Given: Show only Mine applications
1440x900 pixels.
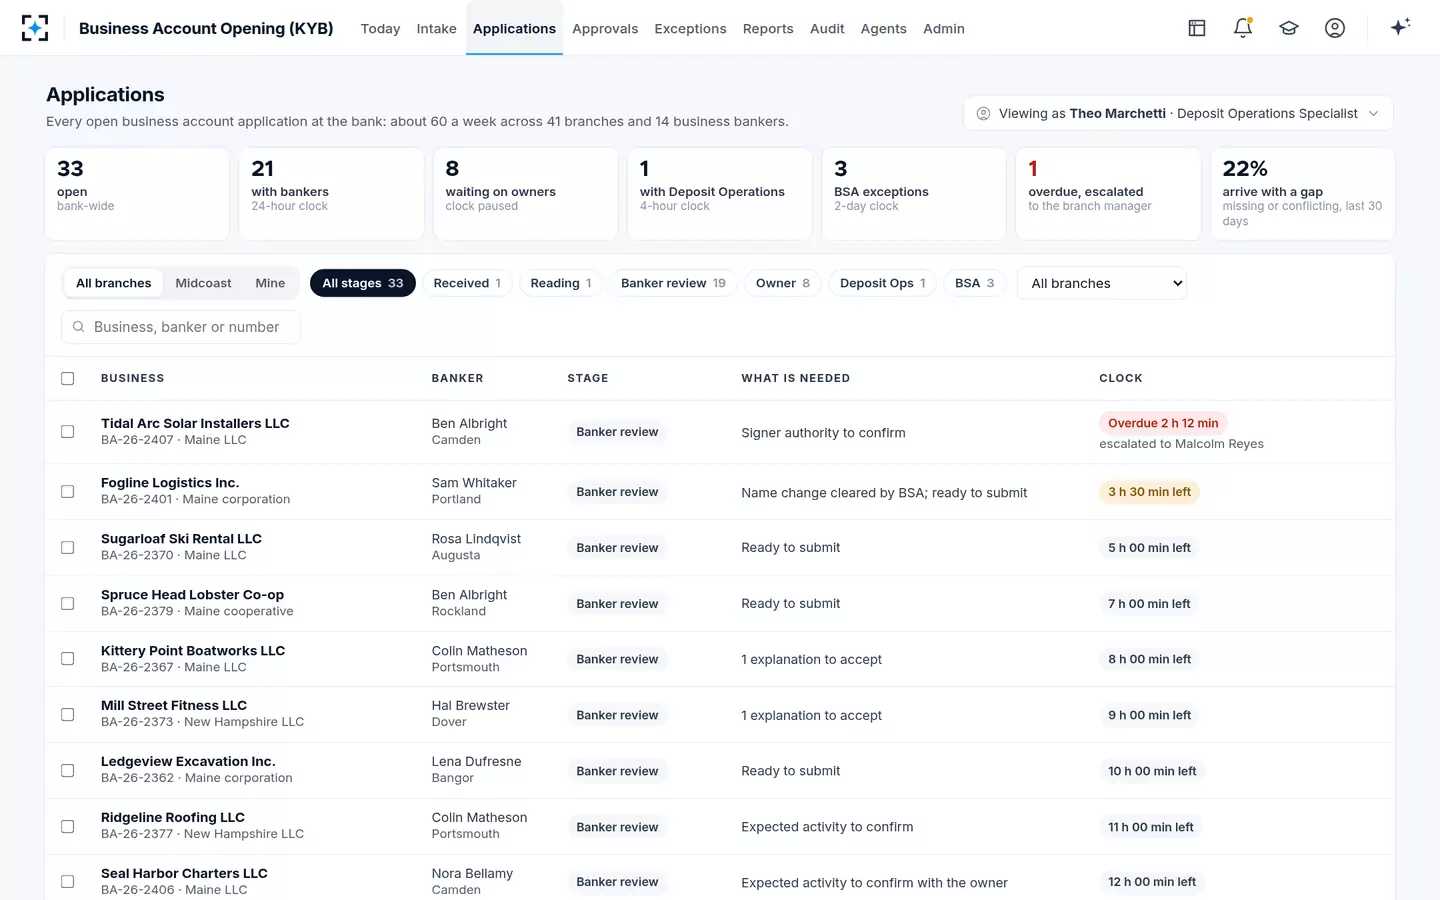Looking at the screenshot, I should click(270, 283).
